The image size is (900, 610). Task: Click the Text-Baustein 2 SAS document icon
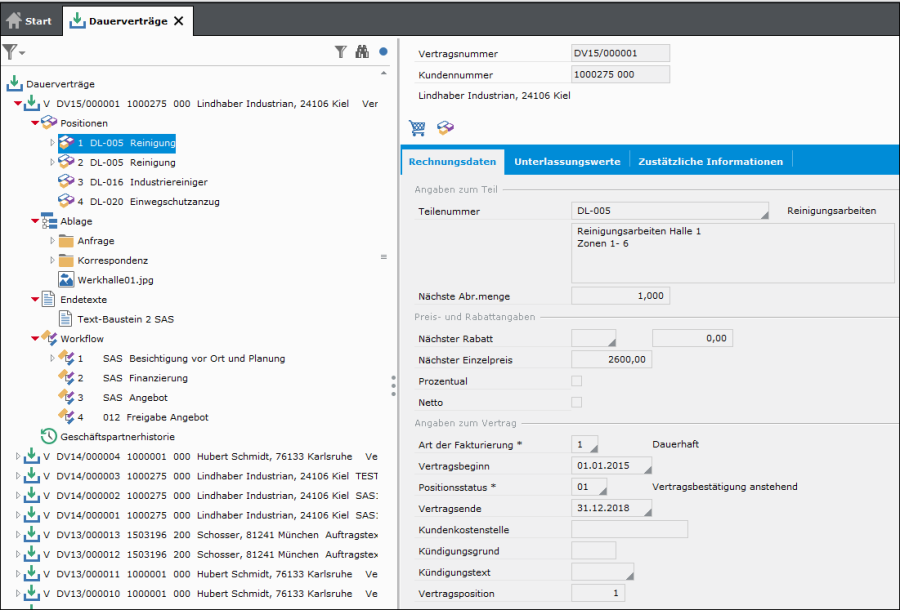[x=65, y=318]
